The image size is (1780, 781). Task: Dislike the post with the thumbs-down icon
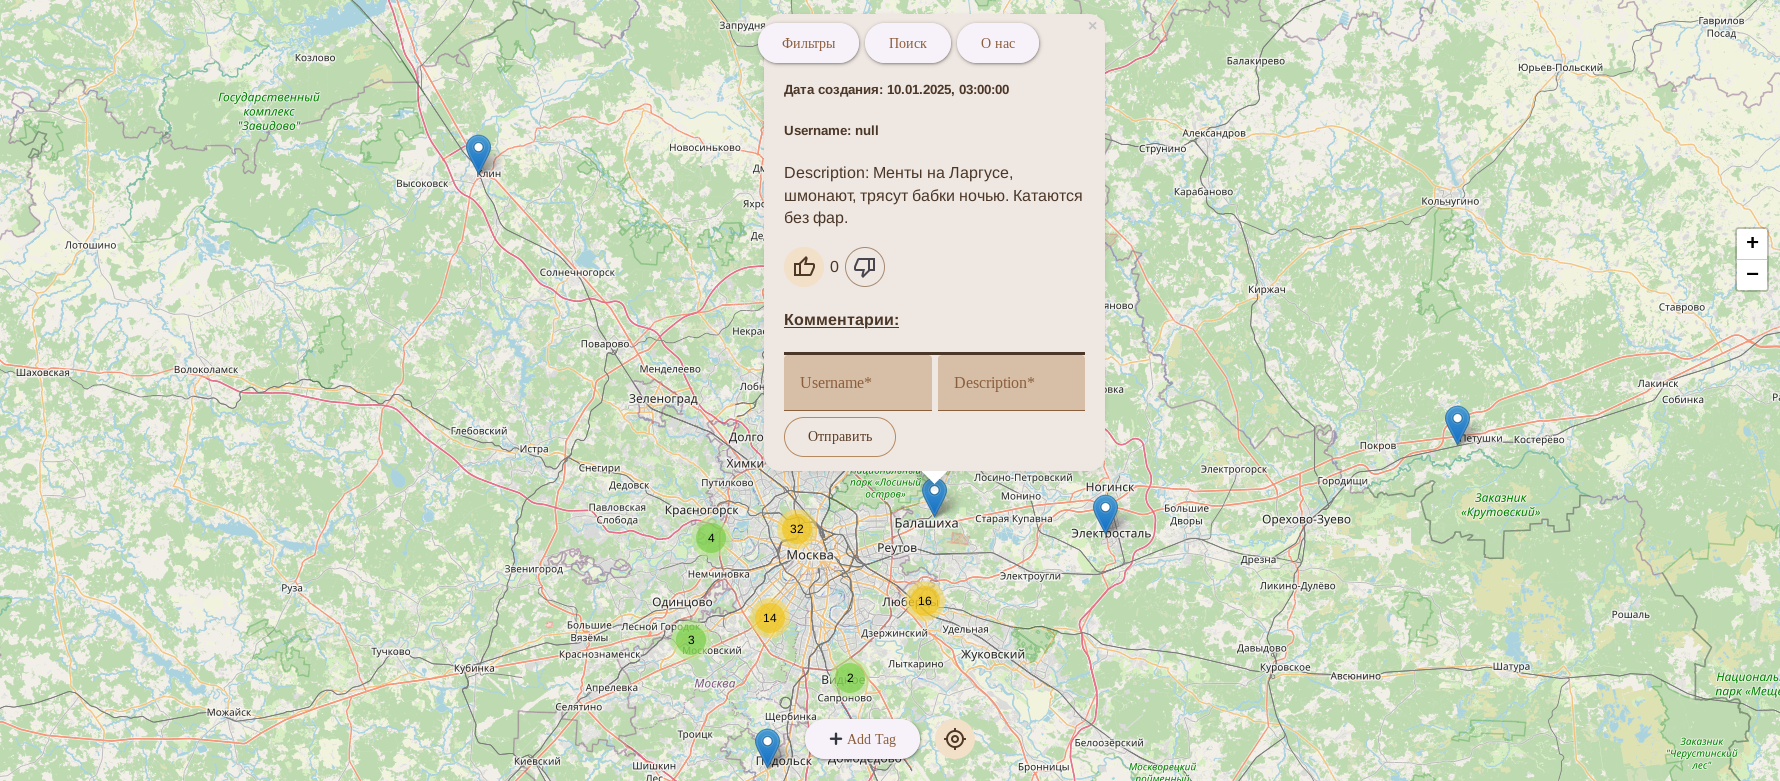pos(865,267)
